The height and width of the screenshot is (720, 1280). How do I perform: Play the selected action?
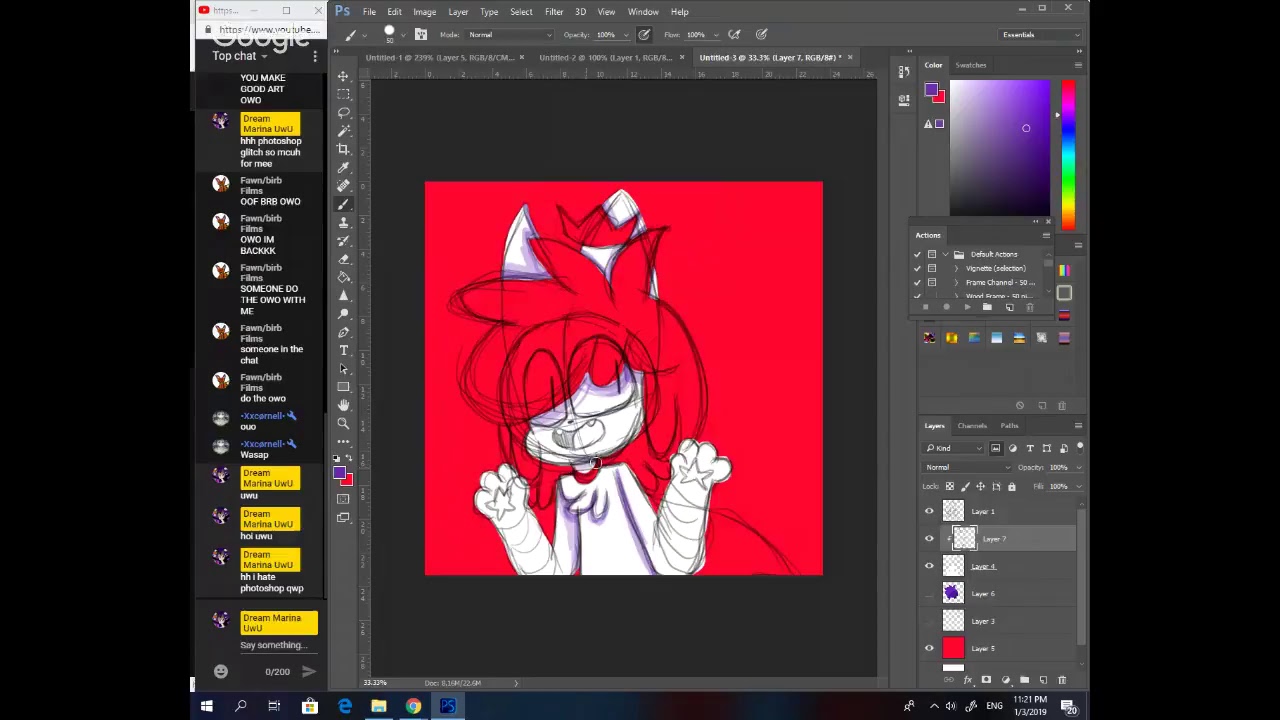click(x=967, y=307)
